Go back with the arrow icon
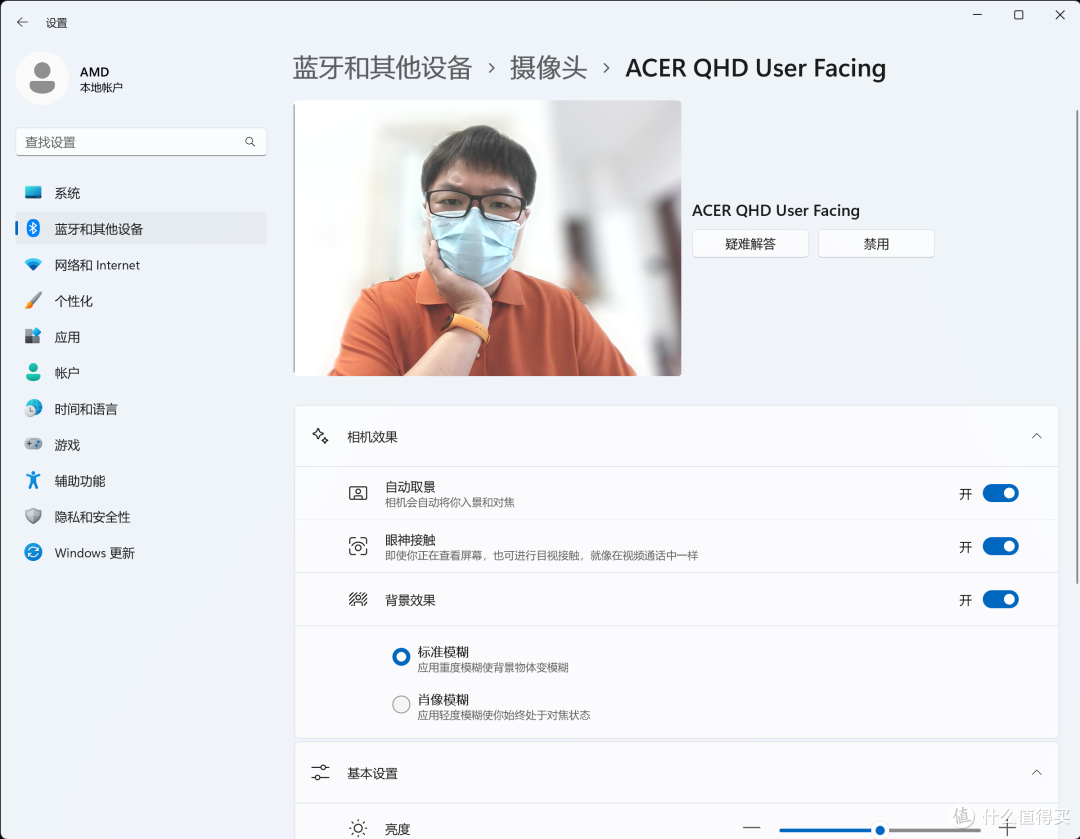This screenshot has height=839, width=1080. (x=22, y=22)
